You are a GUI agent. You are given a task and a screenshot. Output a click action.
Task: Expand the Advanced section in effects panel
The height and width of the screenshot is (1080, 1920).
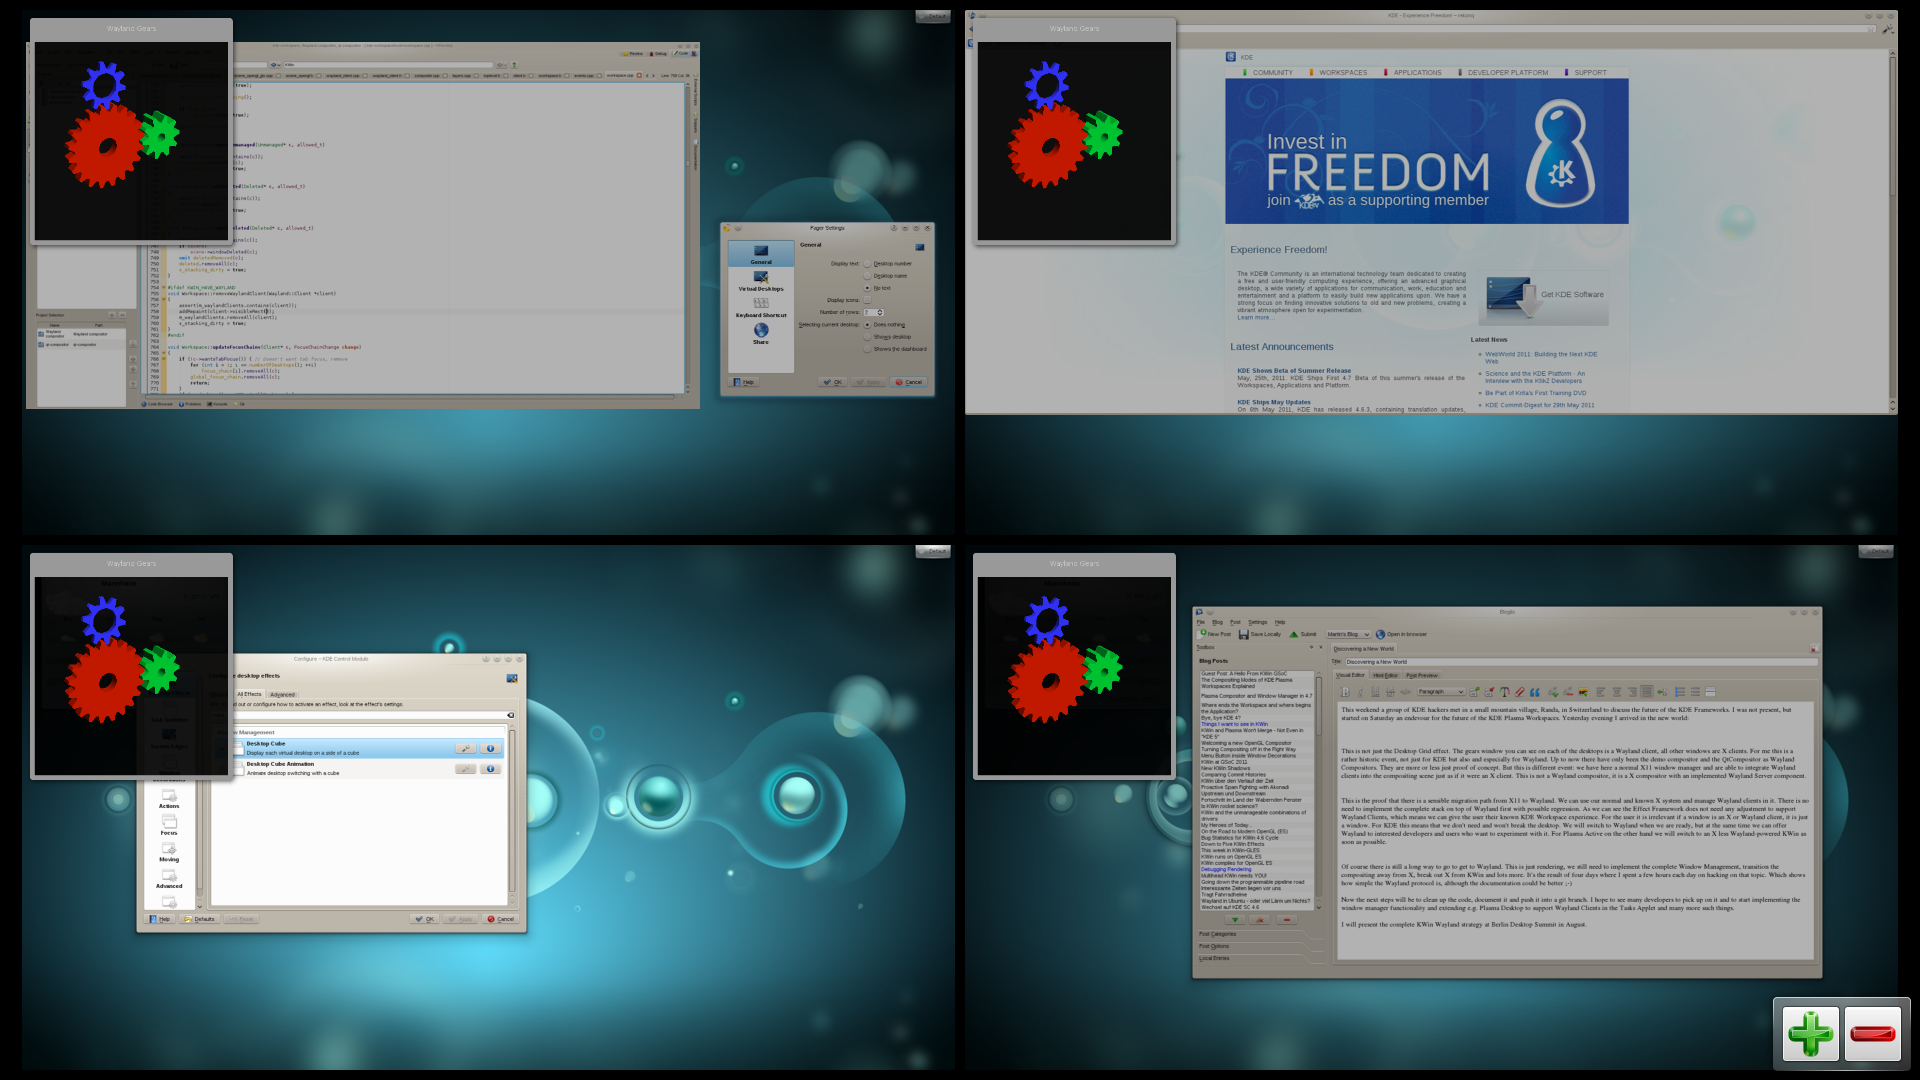pos(282,692)
